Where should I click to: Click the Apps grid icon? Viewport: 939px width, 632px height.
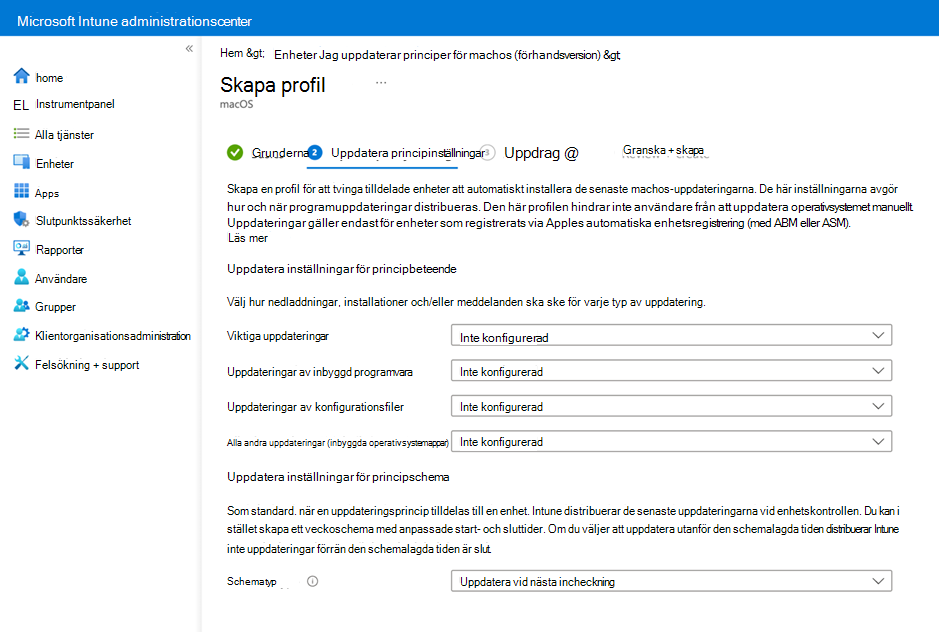coord(21,191)
